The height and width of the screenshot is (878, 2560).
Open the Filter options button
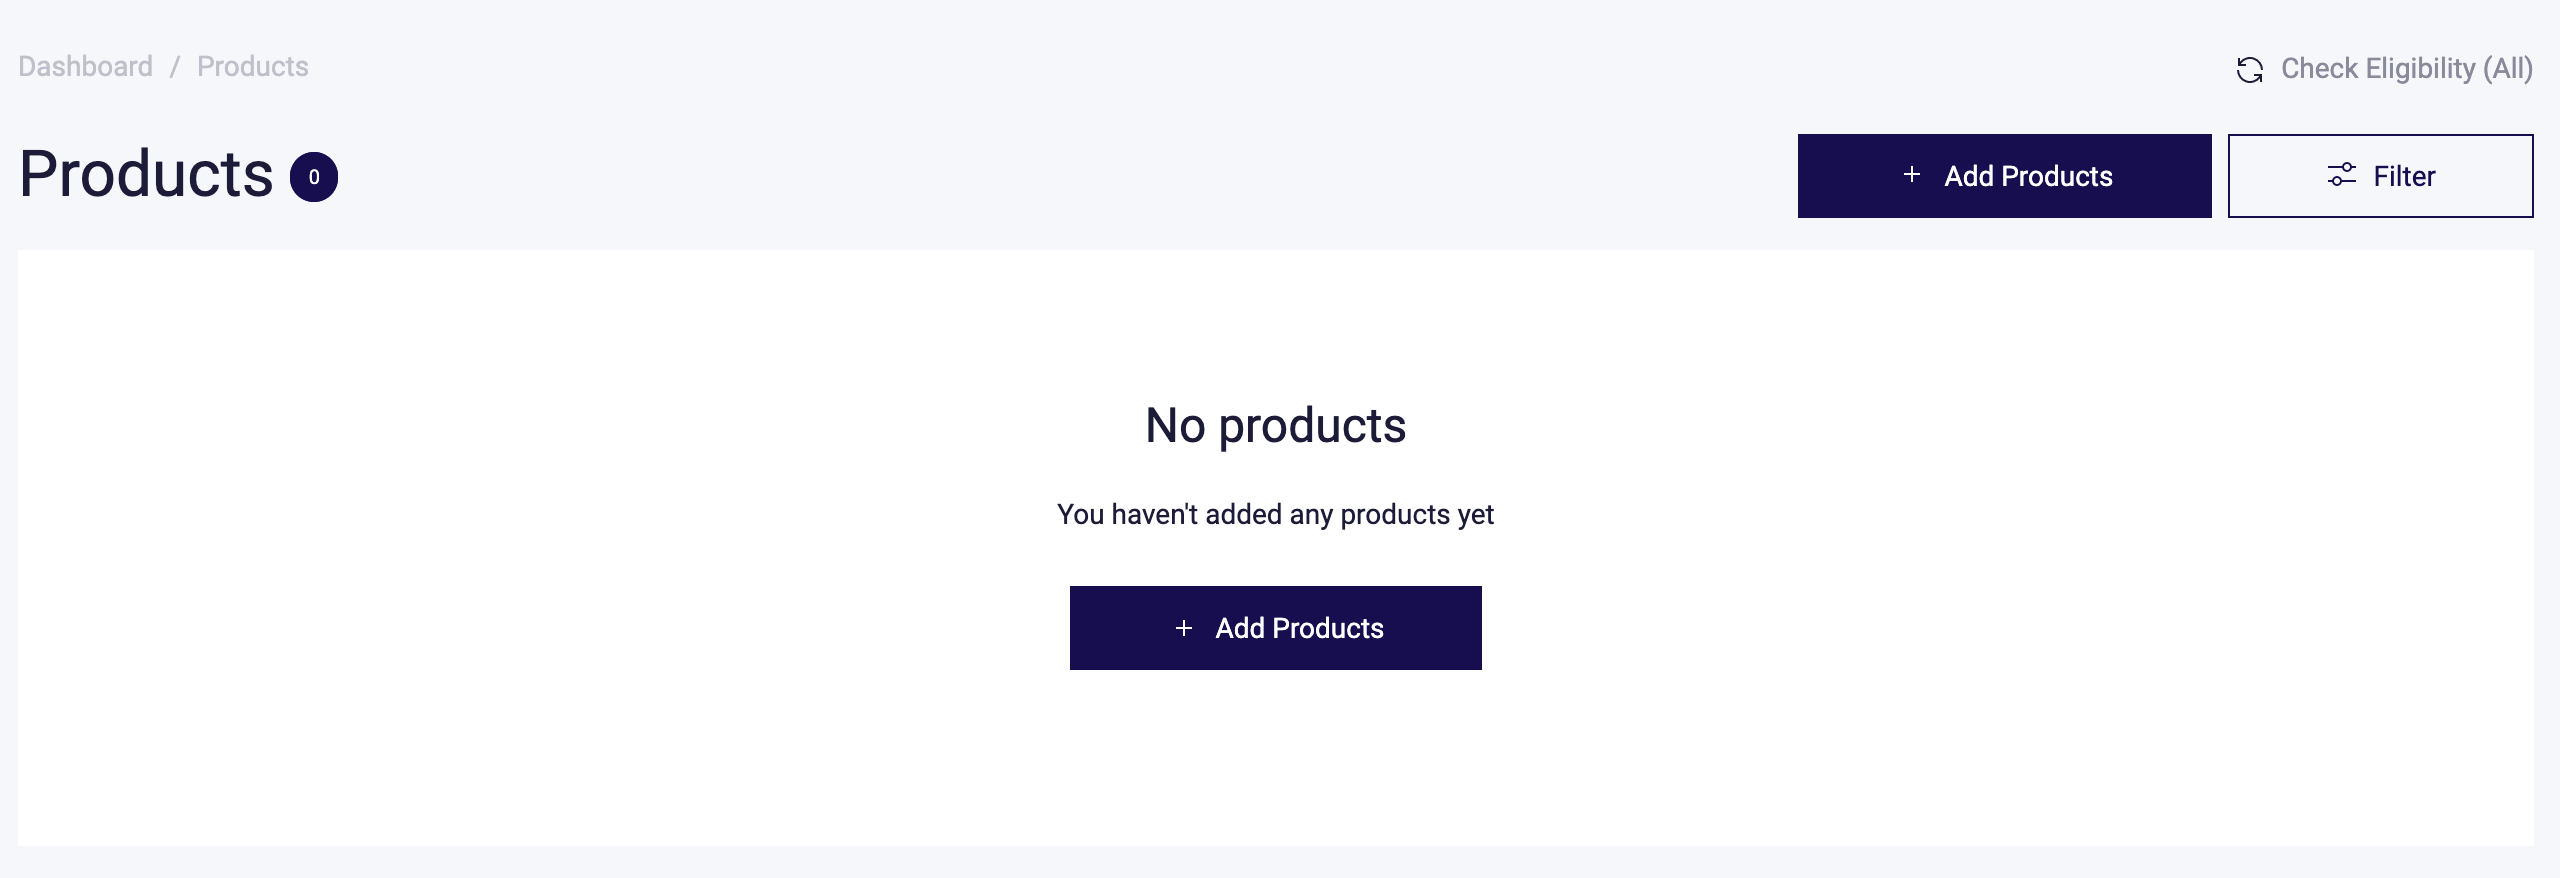tap(2380, 176)
